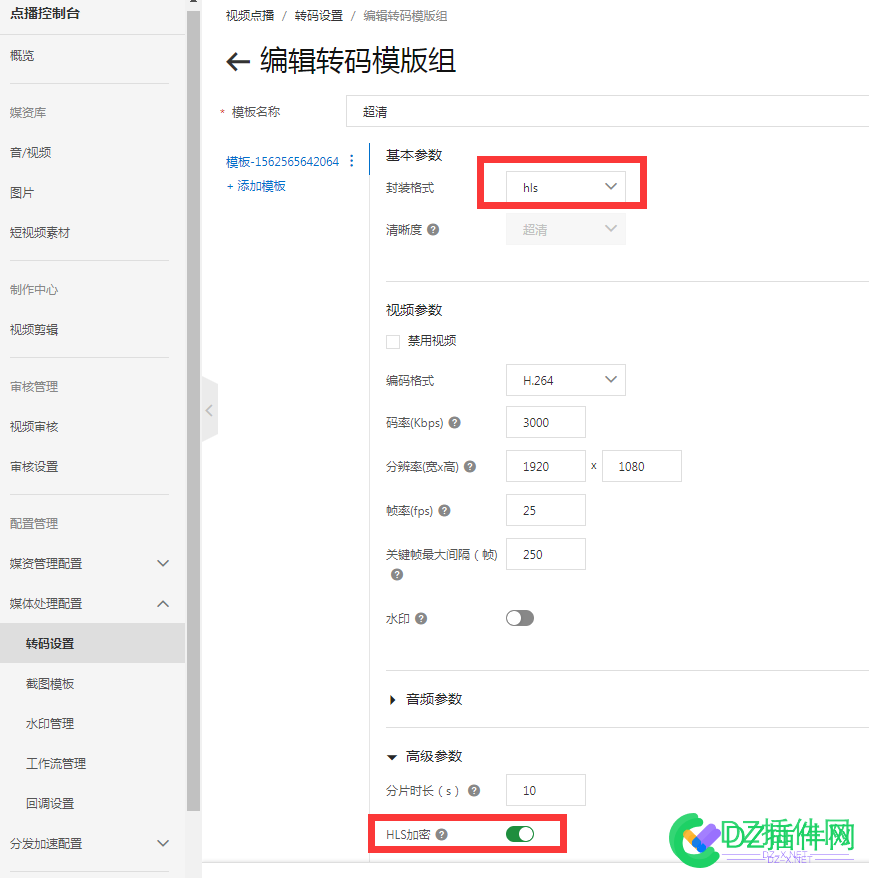869x878 pixels.
Task: Open 回调设置 in the sidebar
Action: click(x=50, y=804)
